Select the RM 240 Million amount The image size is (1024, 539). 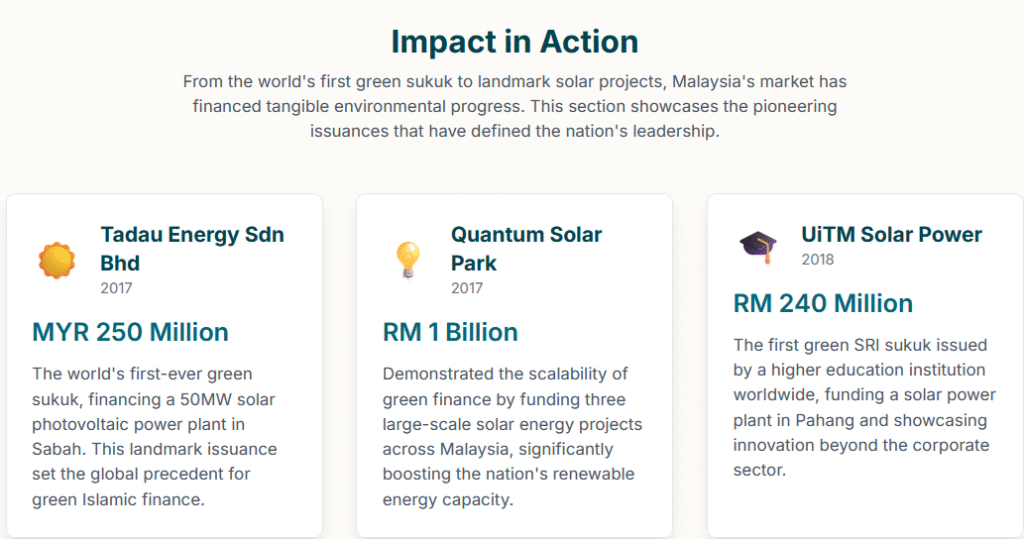point(823,303)
